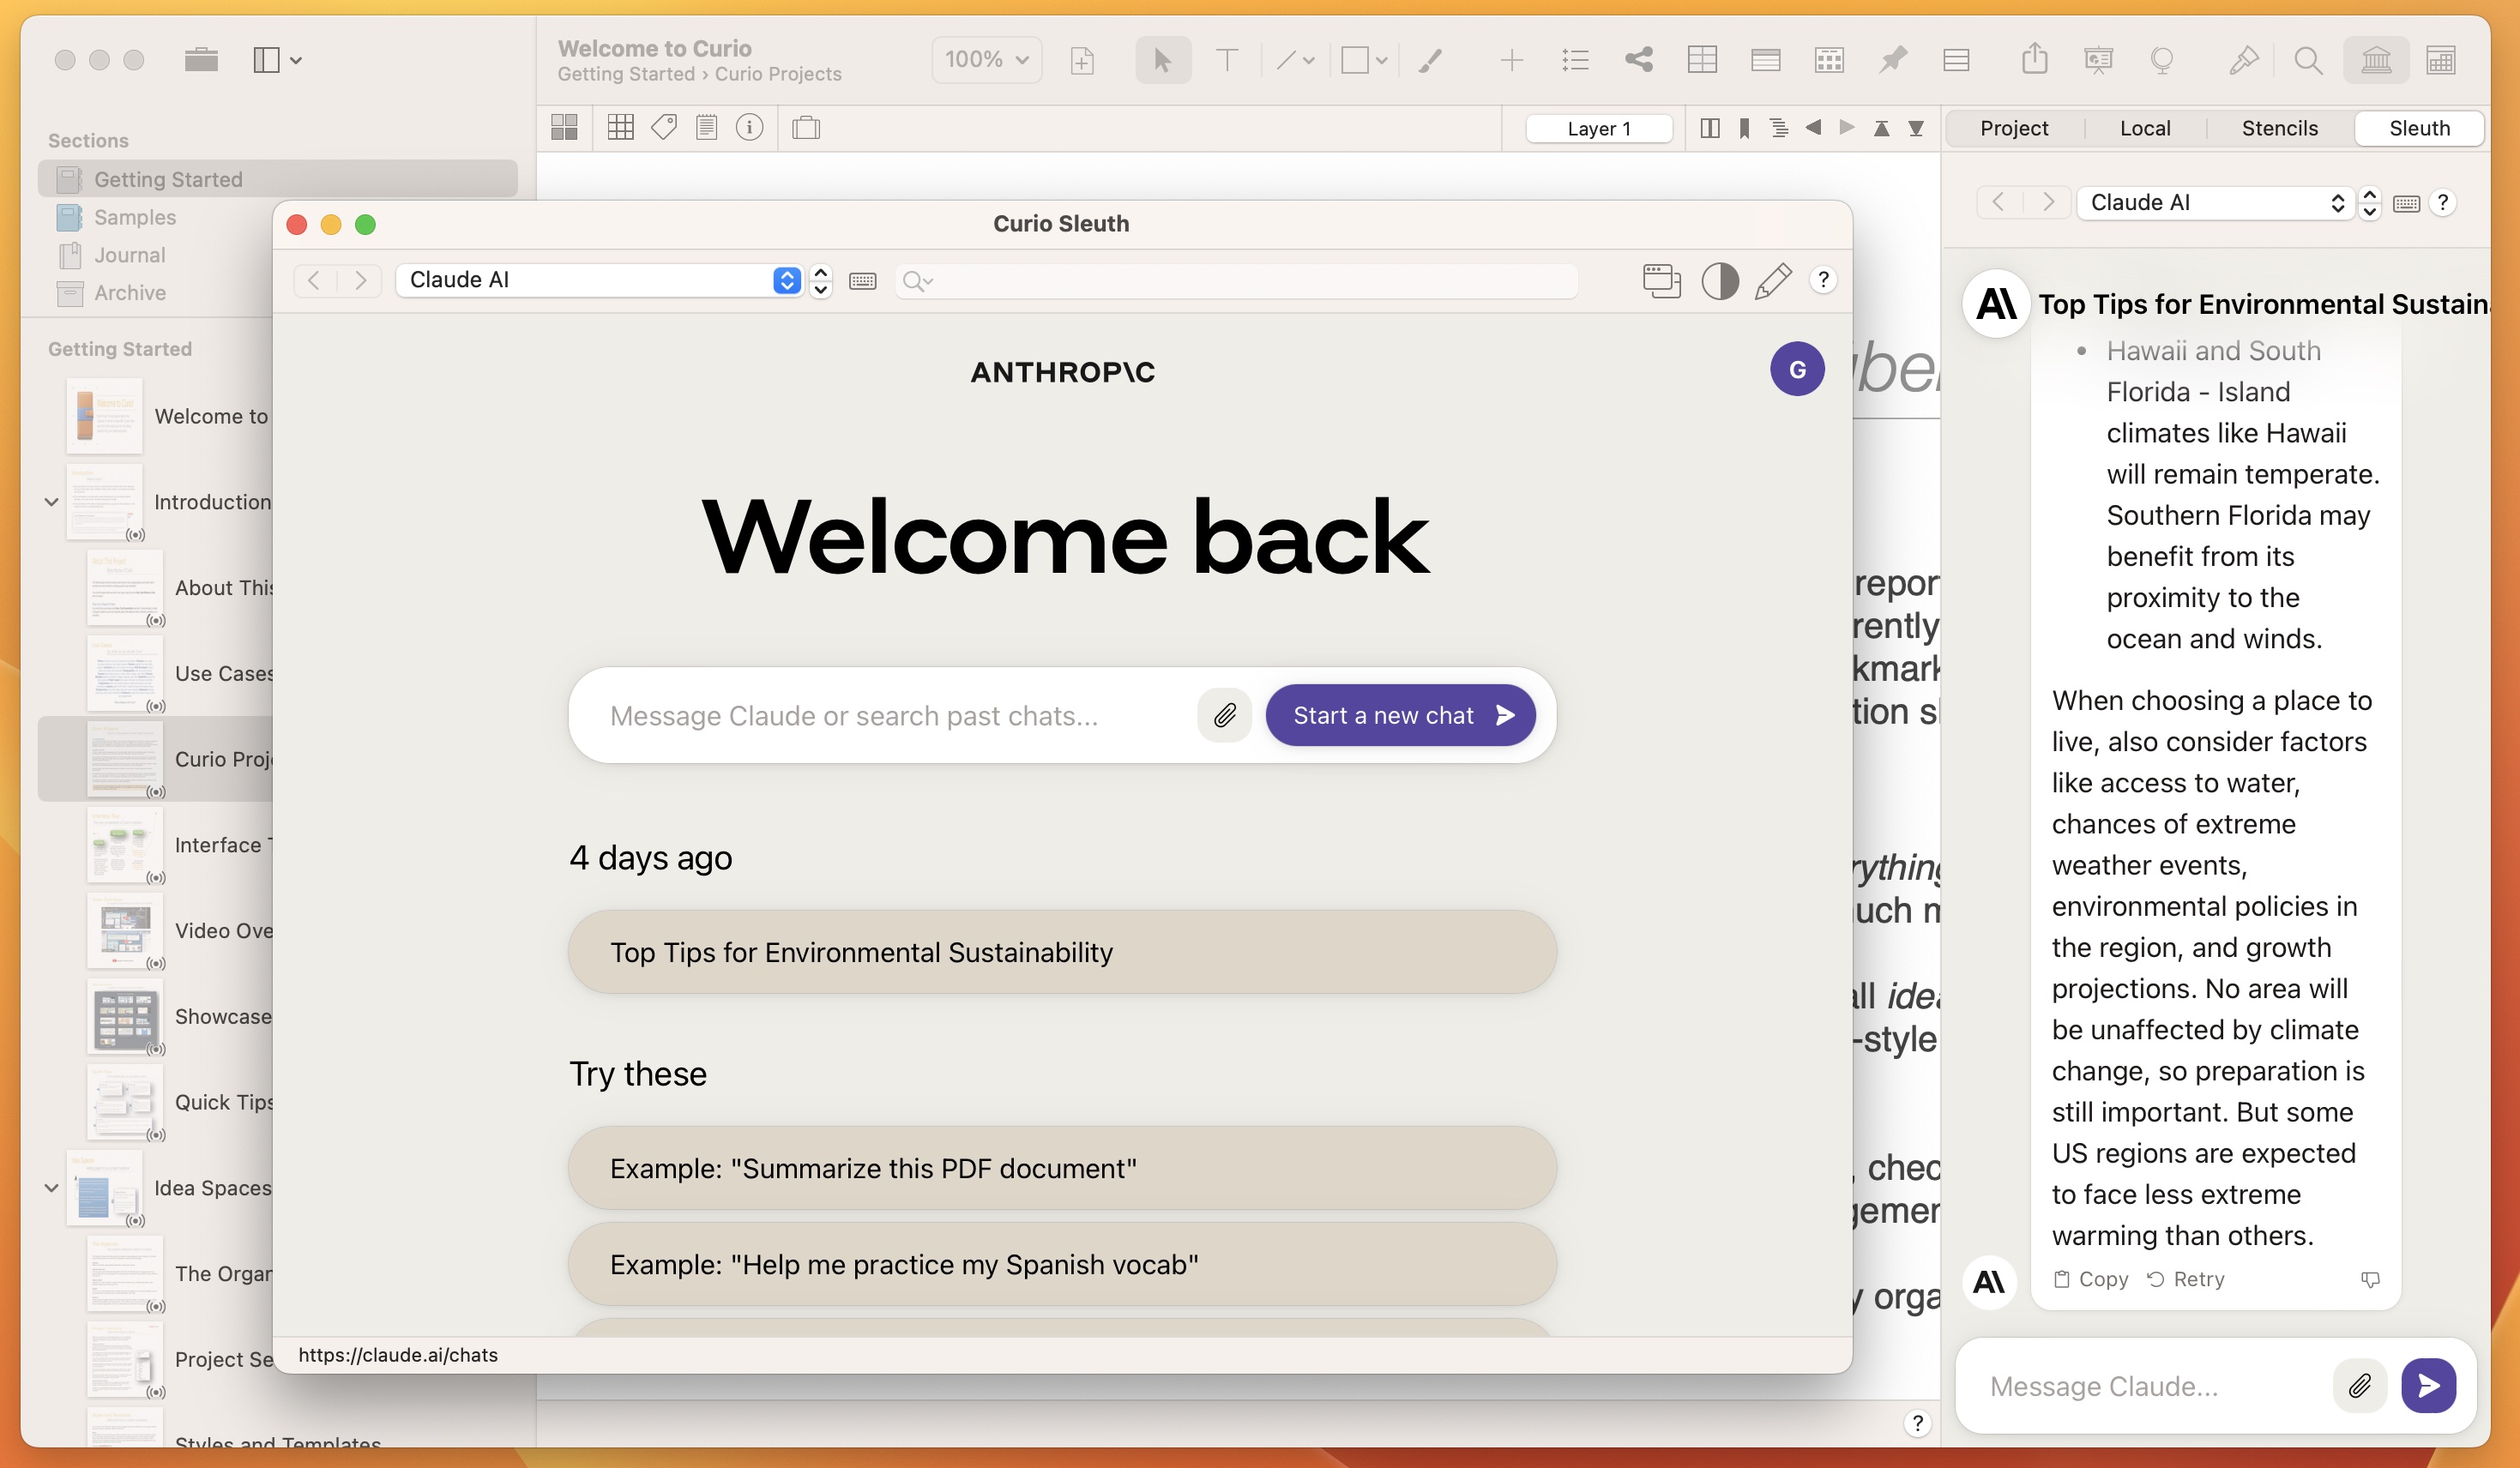Switch to the Local tab
This screenshot has width=2520, height=1468.
coord(2145,128)
